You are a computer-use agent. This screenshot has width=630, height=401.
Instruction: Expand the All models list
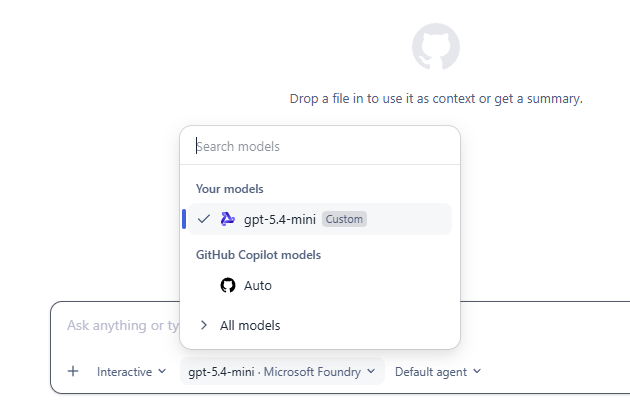pyautogui.click(x=320, y=325)
